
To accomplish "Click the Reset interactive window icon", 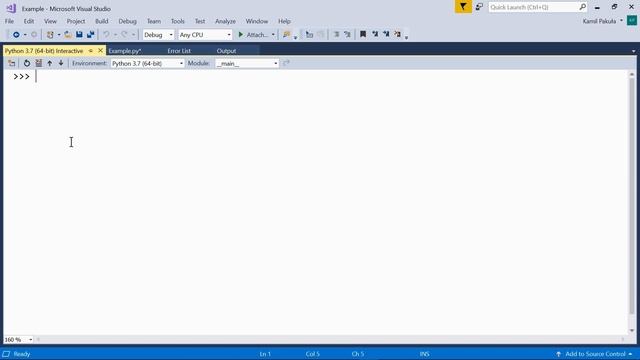I will pyautogui.click(x=27, y=63).
